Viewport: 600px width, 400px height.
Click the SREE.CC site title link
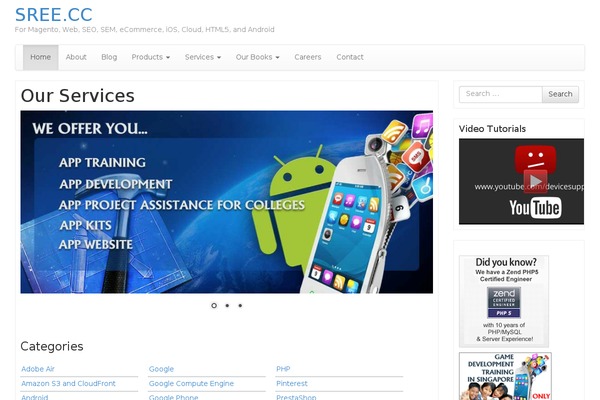pyautogui.click(x=54, y=13)
